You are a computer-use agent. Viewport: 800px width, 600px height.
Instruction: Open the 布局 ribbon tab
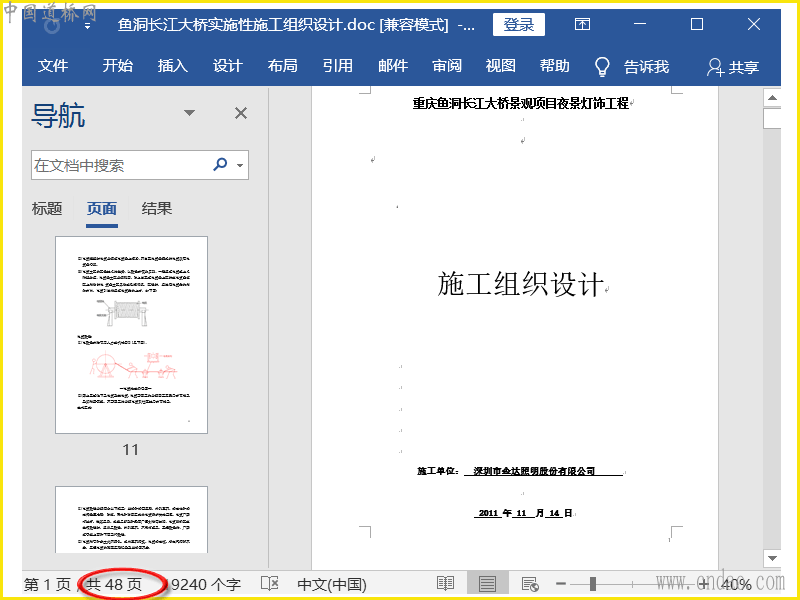(x=283, y=66)
